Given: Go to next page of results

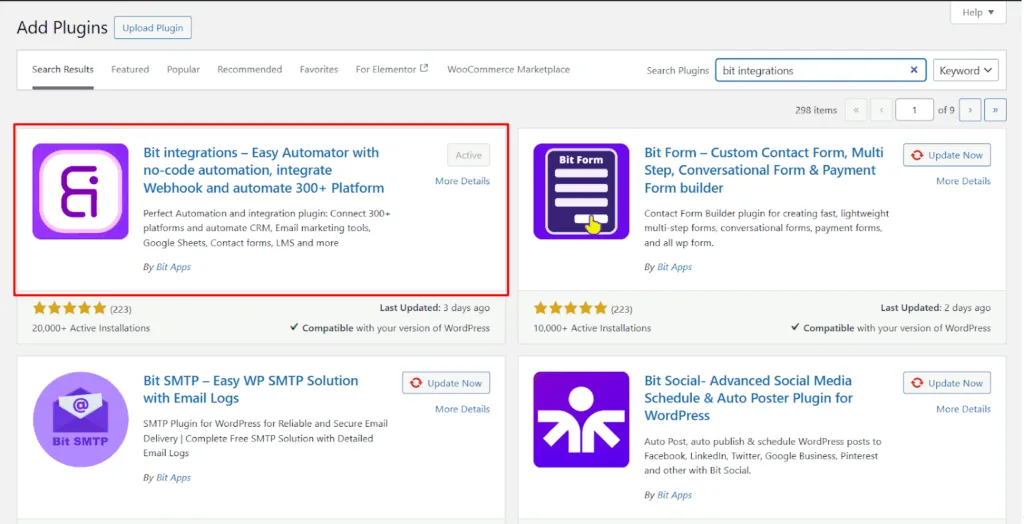Looking at the screenshot, I should (x=970, y=110).
